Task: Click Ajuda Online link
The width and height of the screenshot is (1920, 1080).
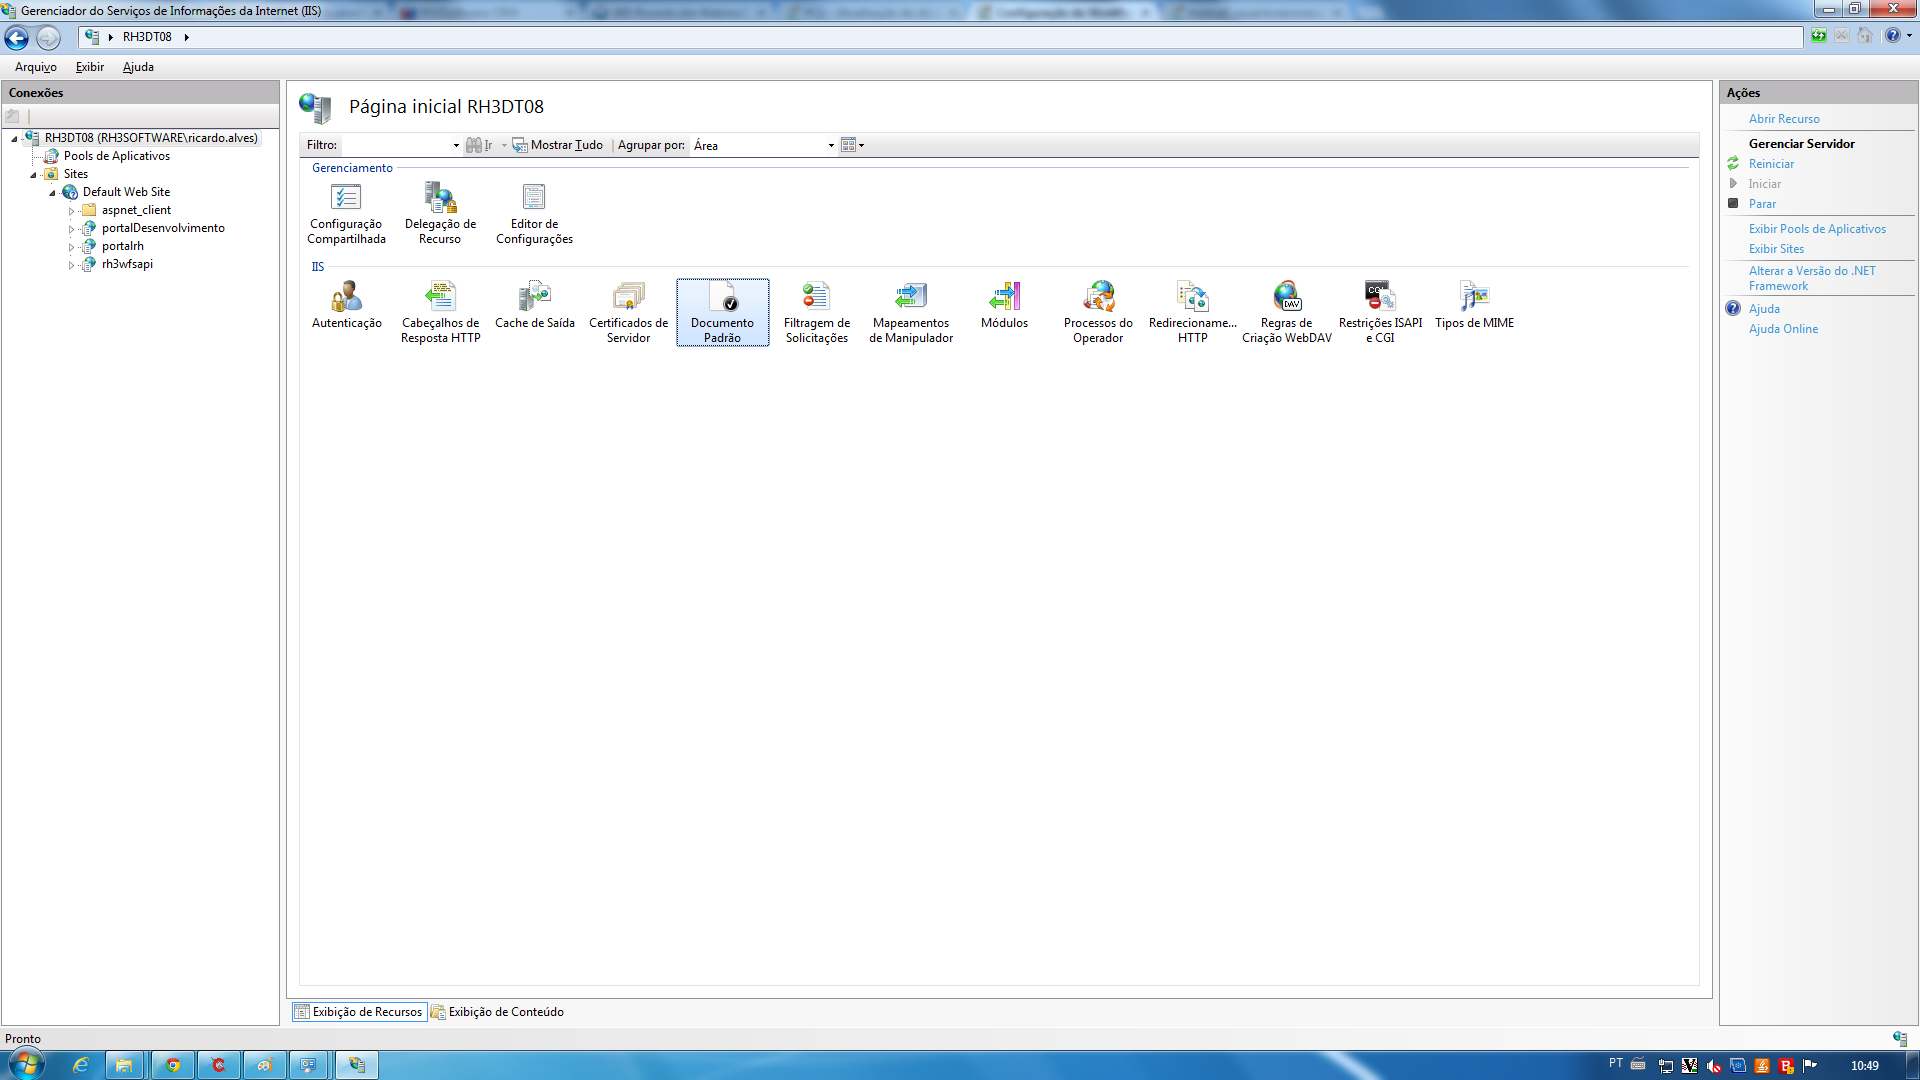Action: (x=1783, y=329)
